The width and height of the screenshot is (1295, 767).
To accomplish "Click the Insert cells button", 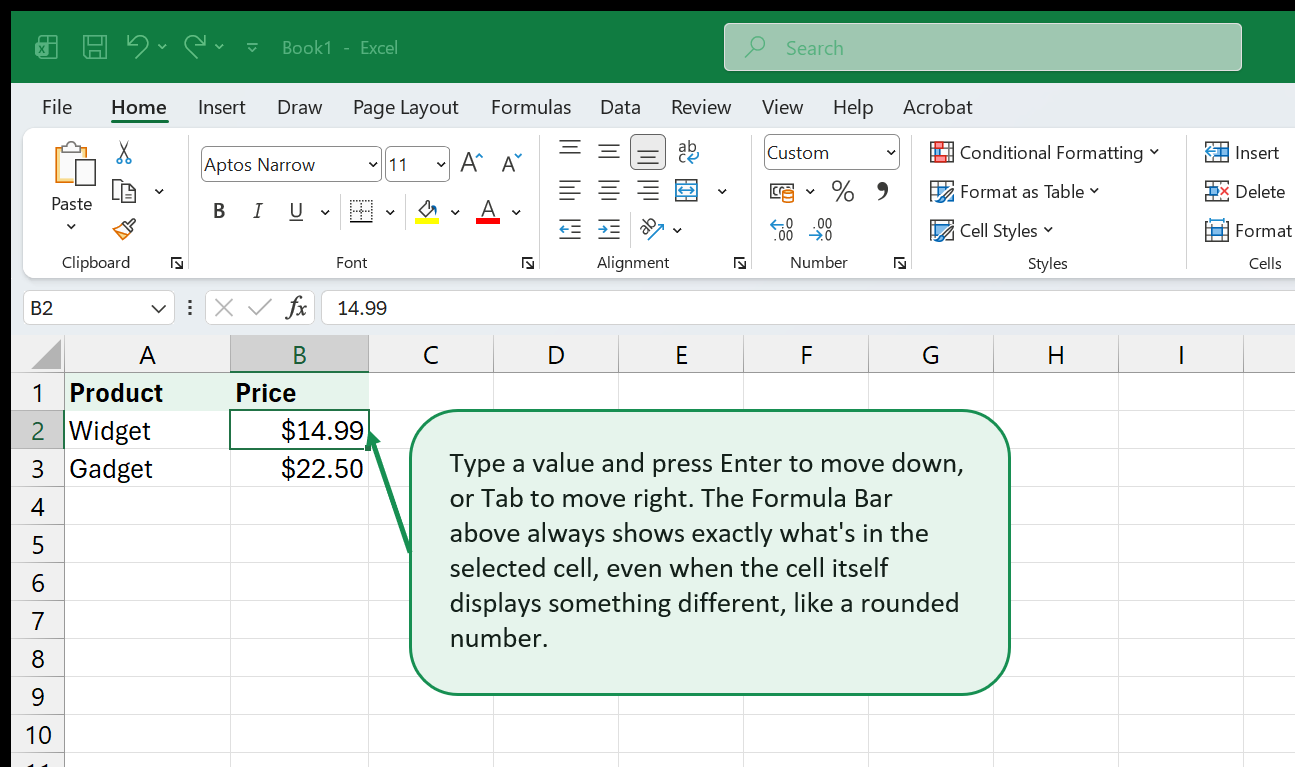I will tap(1242, 152).
